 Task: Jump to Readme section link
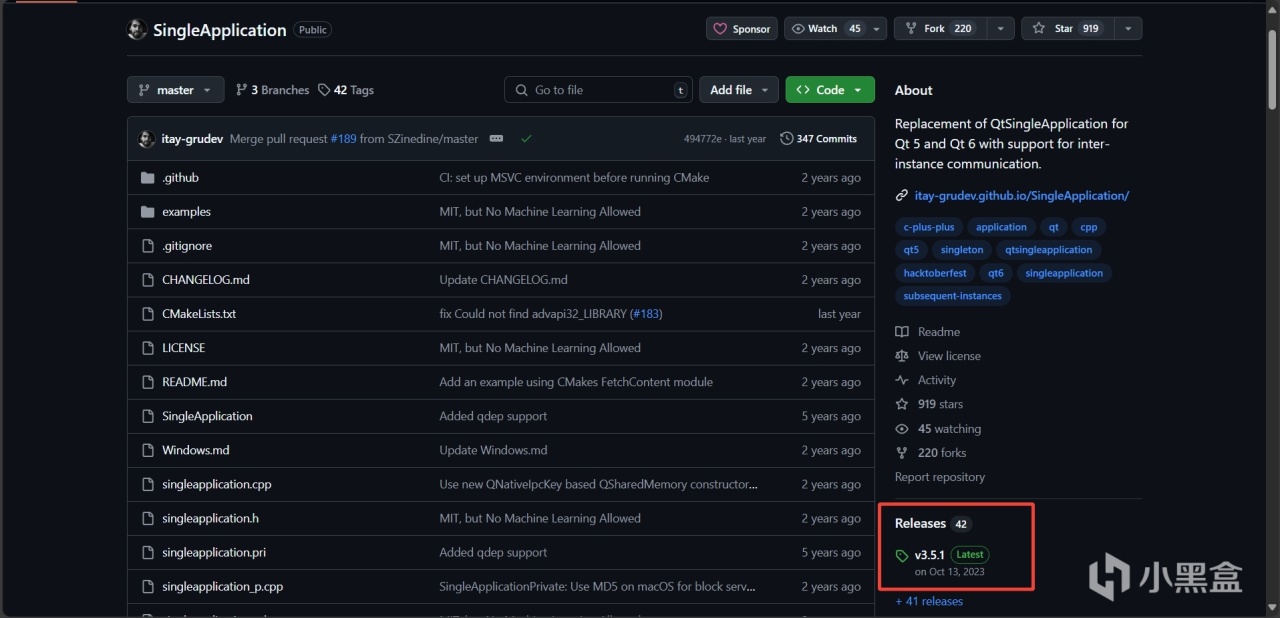[x=928, y=332]
